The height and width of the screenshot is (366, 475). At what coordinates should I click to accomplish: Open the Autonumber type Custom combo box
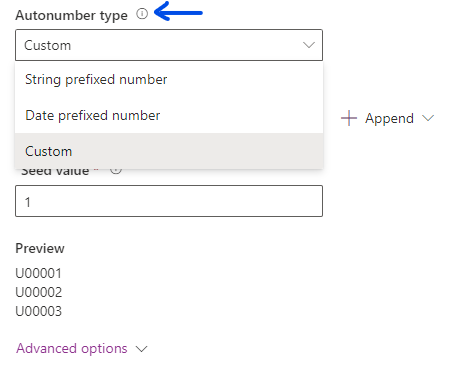point(169,45)
